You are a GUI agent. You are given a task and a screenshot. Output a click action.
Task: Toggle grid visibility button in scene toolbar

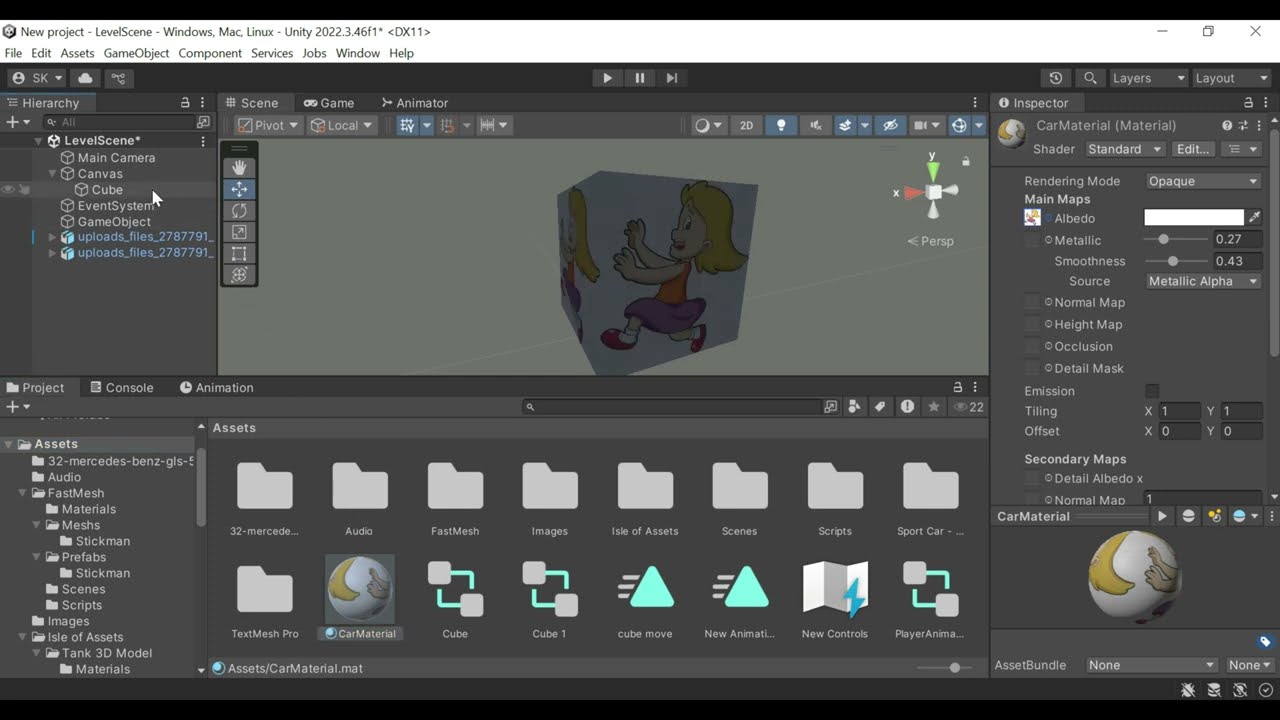click(407, 125)
